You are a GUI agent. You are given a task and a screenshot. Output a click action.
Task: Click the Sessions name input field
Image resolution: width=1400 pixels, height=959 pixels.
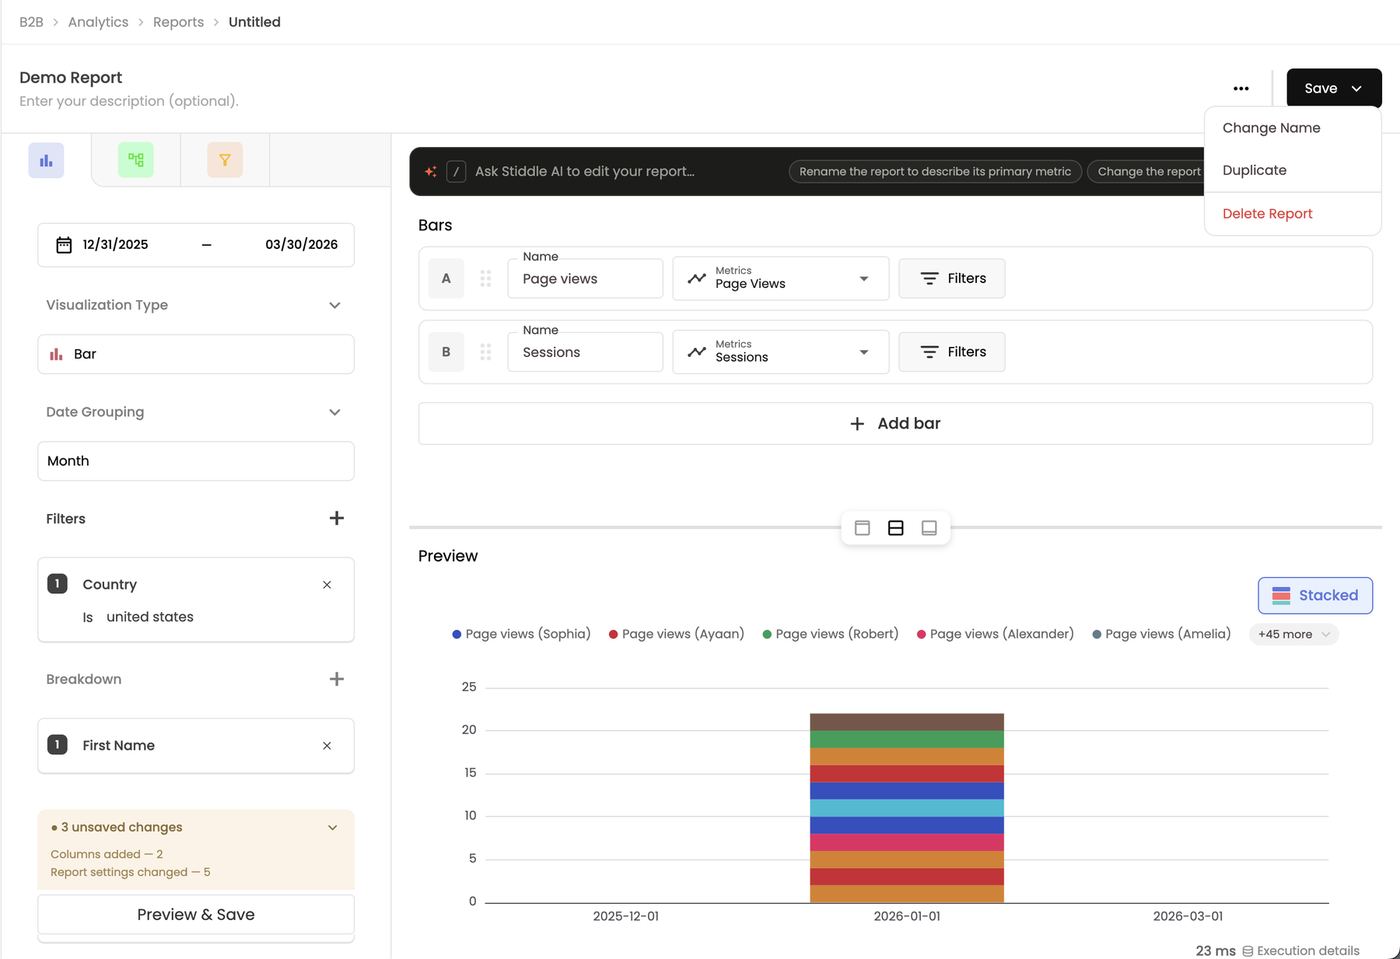point(585,352)
